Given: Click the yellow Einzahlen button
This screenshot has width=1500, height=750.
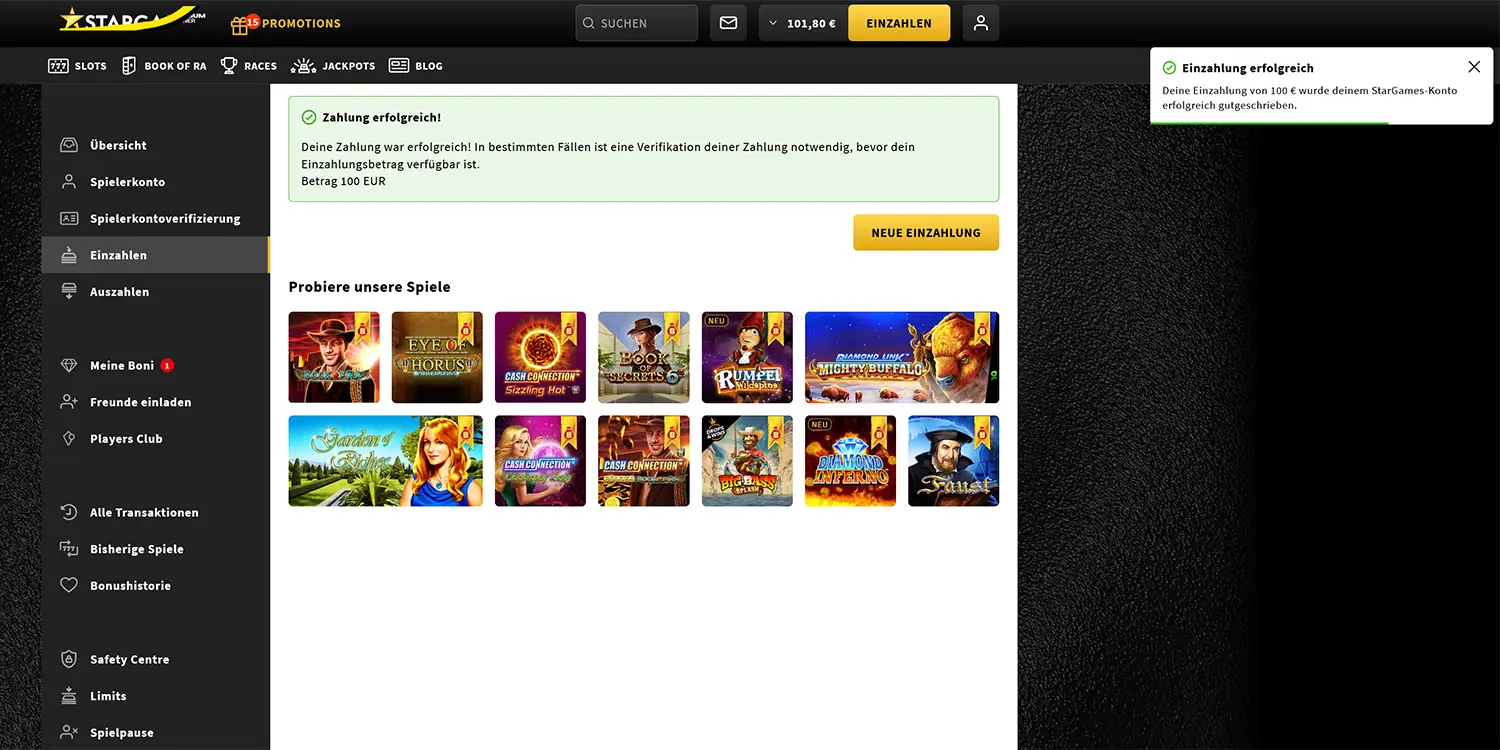Looking at the screenshot, I should pos(899,23).
